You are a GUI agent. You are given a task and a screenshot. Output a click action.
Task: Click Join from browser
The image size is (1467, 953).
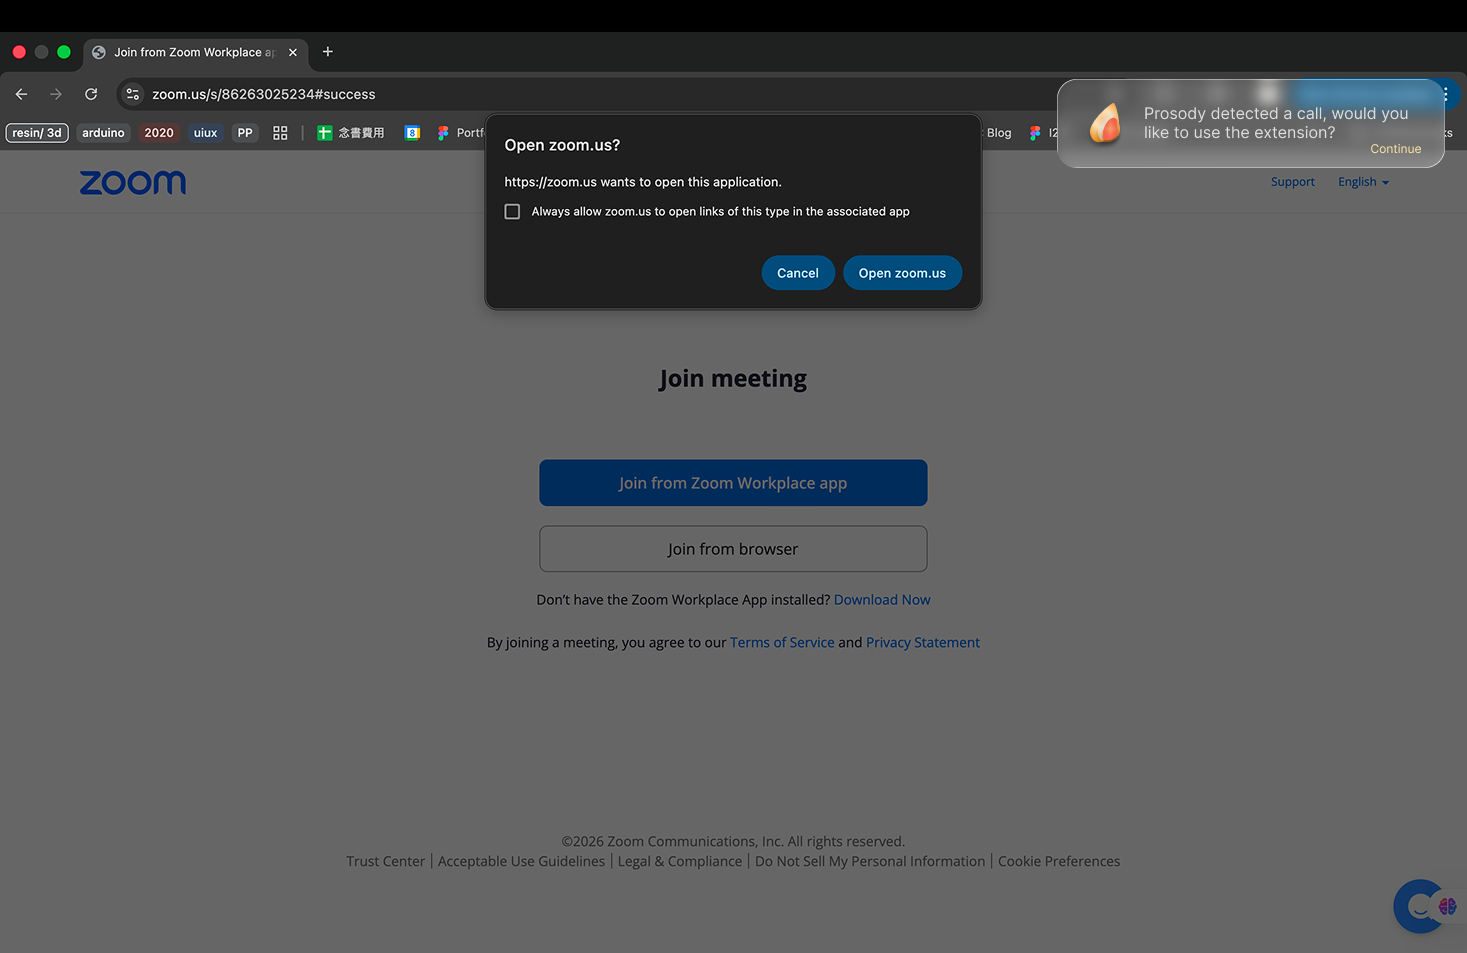[733, 549]
